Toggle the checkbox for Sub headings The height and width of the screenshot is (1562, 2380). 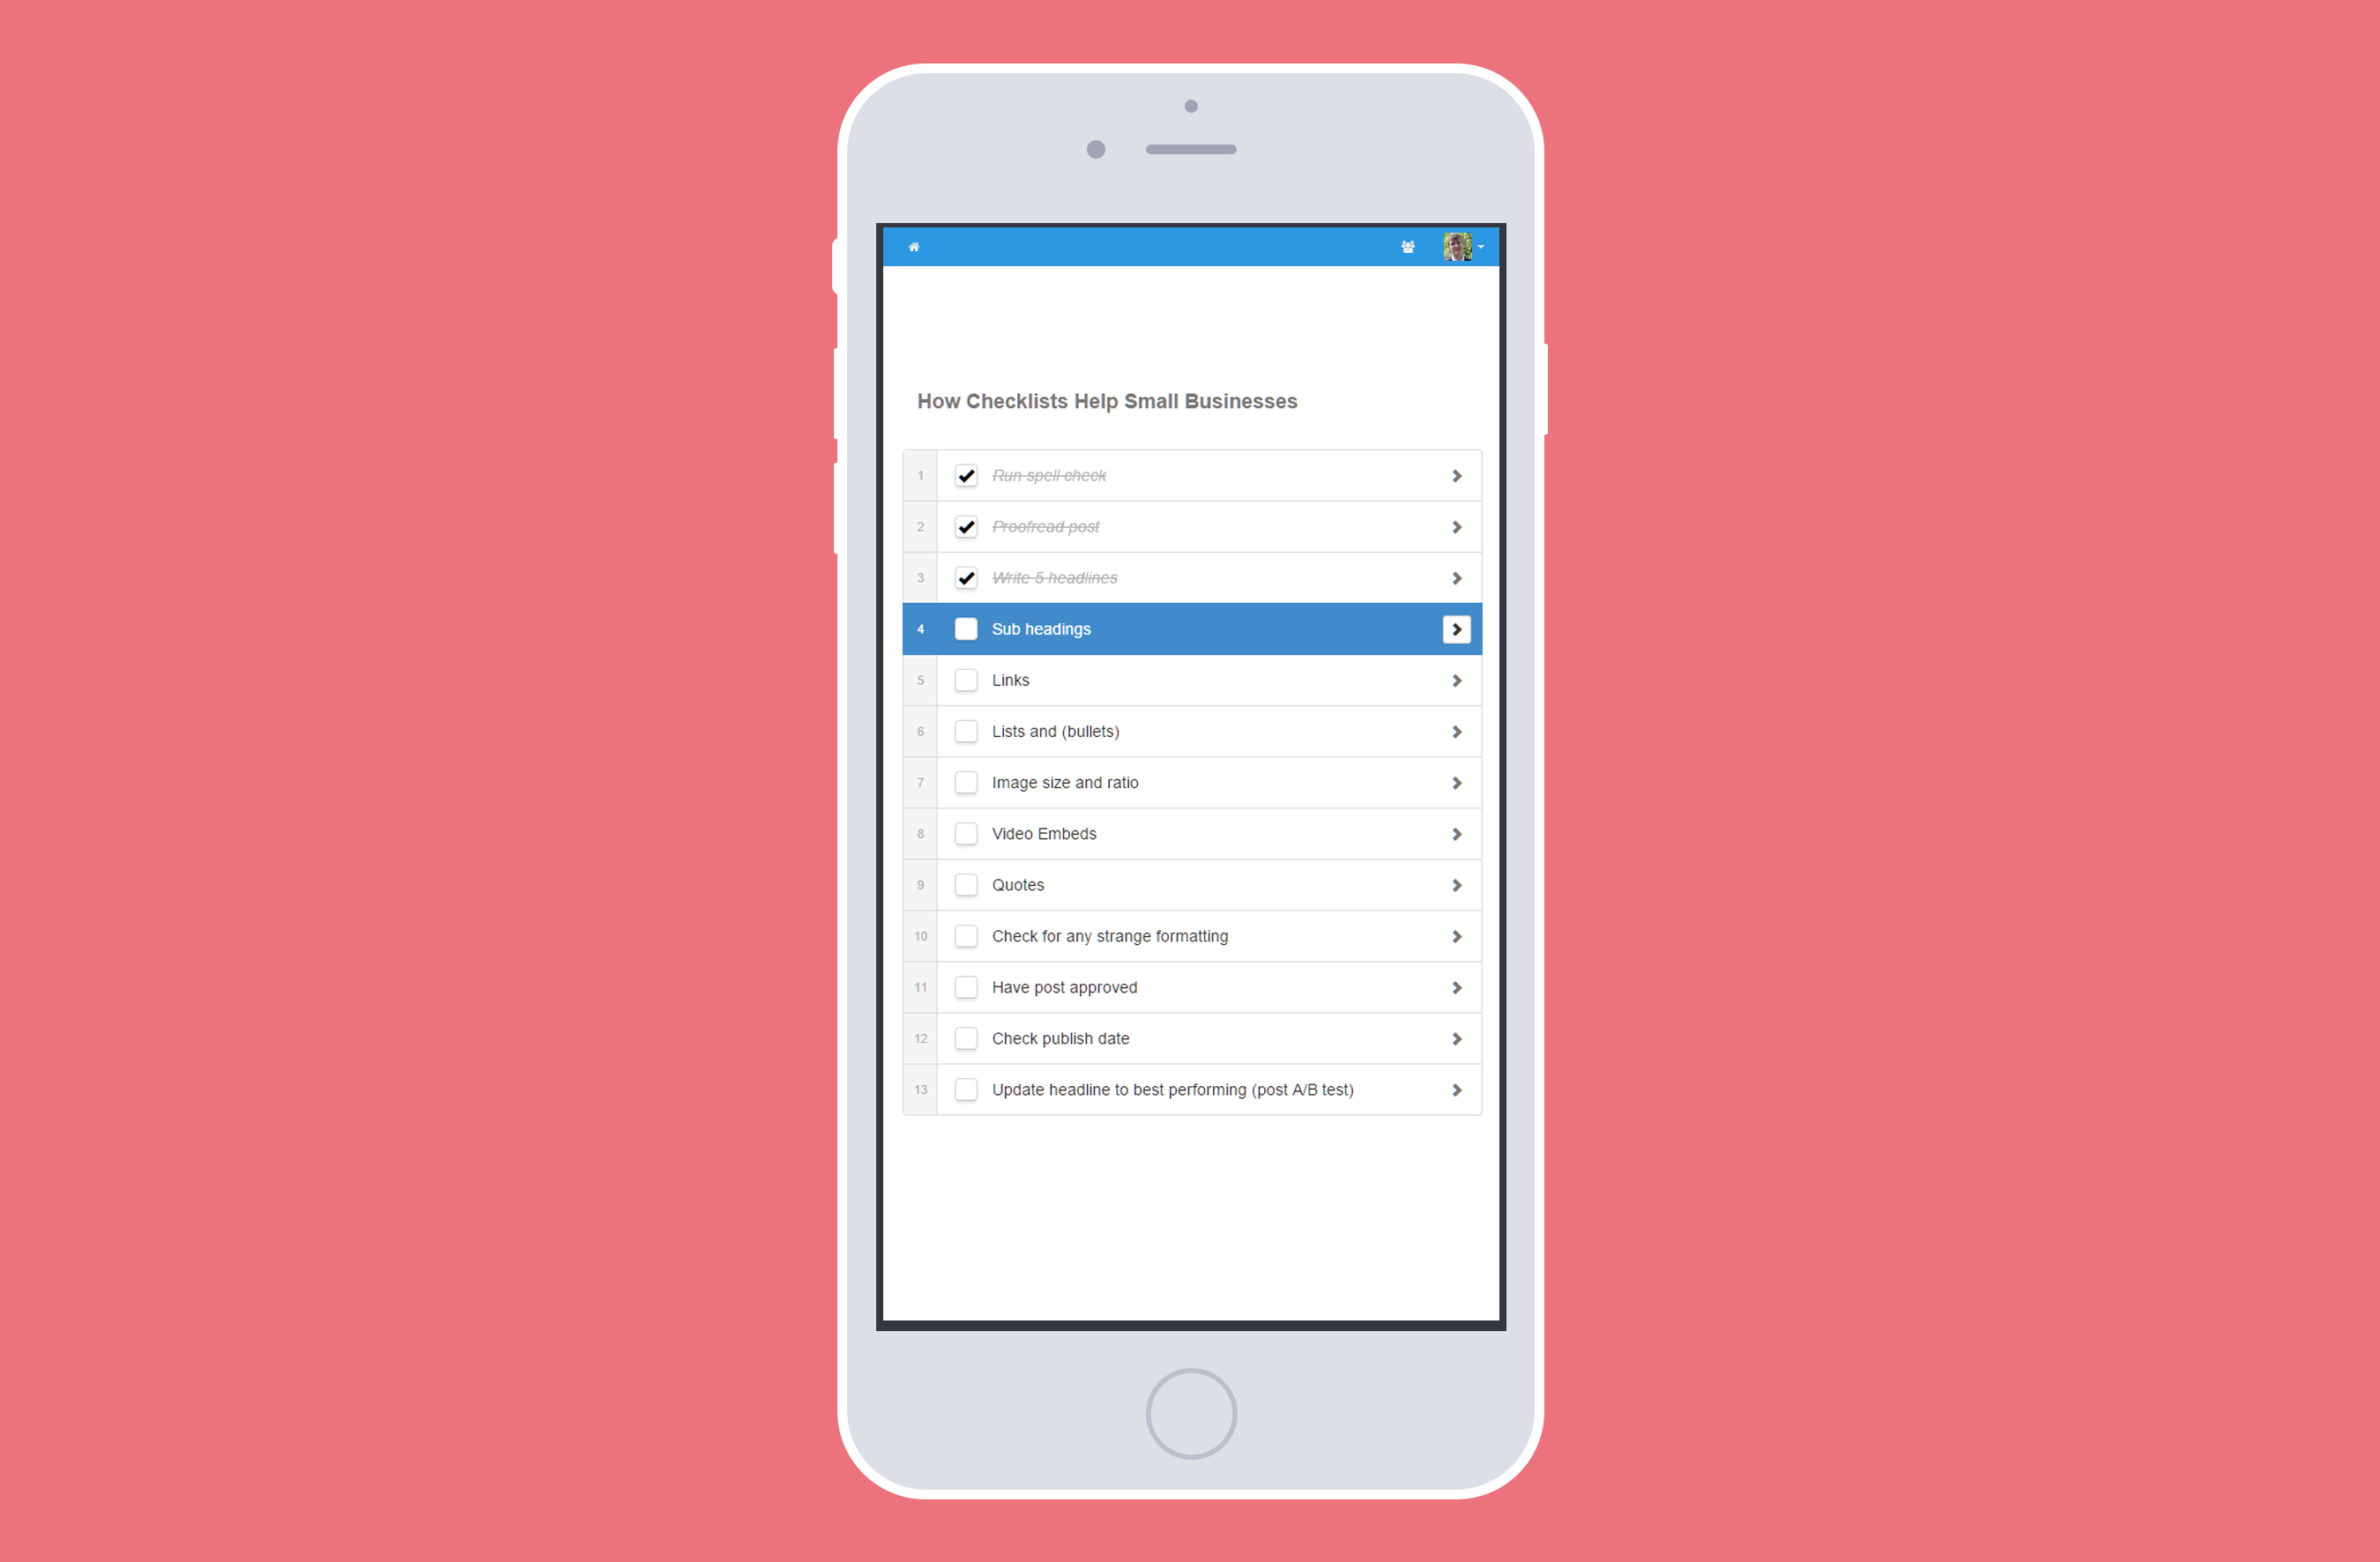[968, 628]
